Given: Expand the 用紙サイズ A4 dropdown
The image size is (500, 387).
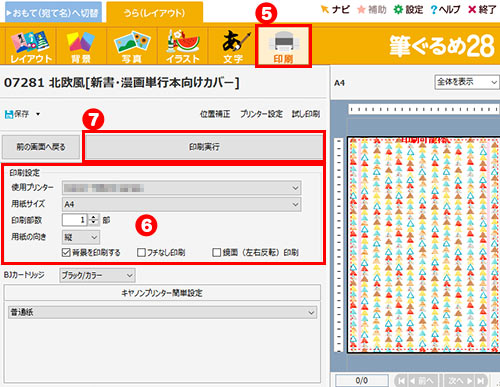Looking at the screenshot, I should [182, 204].
